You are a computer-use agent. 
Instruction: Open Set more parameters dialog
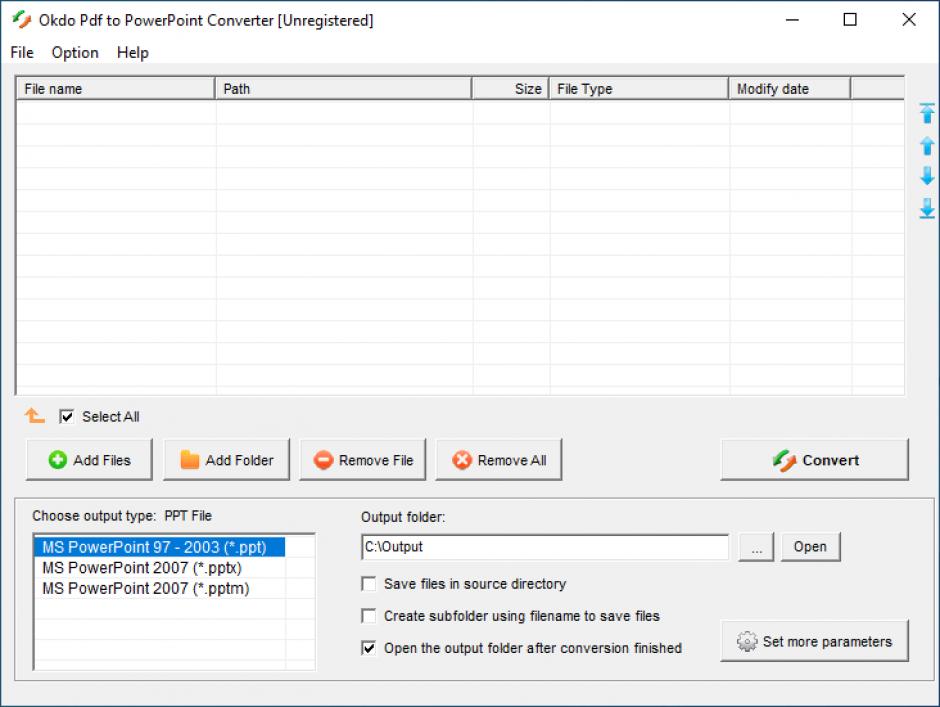(x=815, y=641)
